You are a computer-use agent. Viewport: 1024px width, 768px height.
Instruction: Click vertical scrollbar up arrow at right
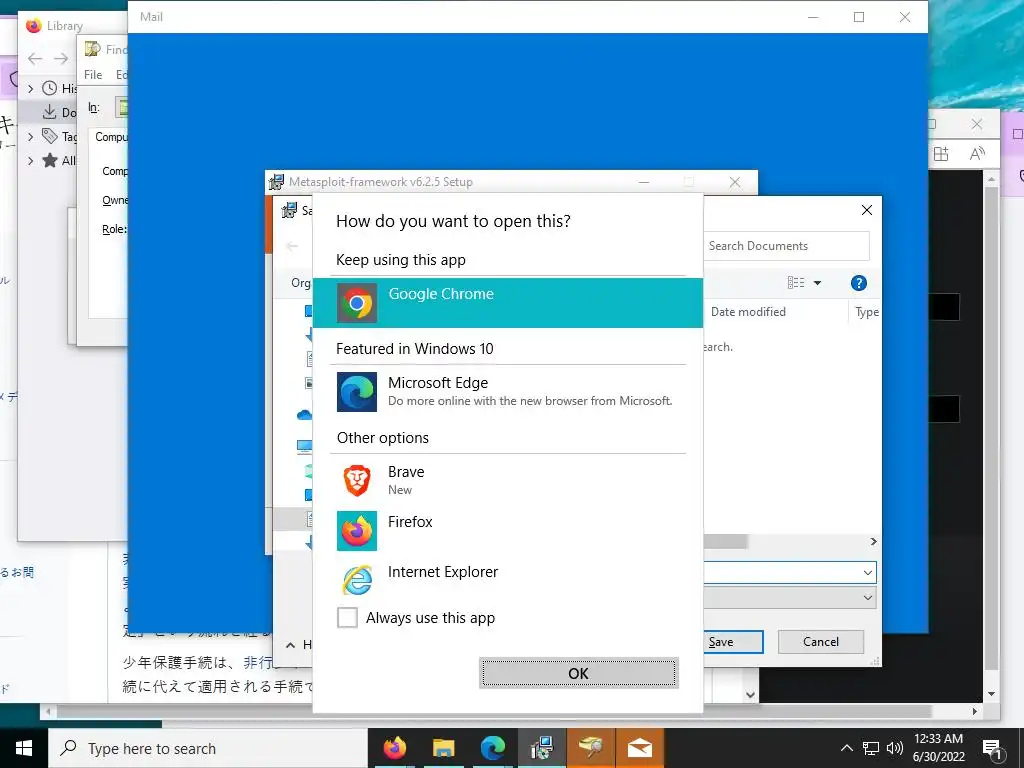[991, 178]
